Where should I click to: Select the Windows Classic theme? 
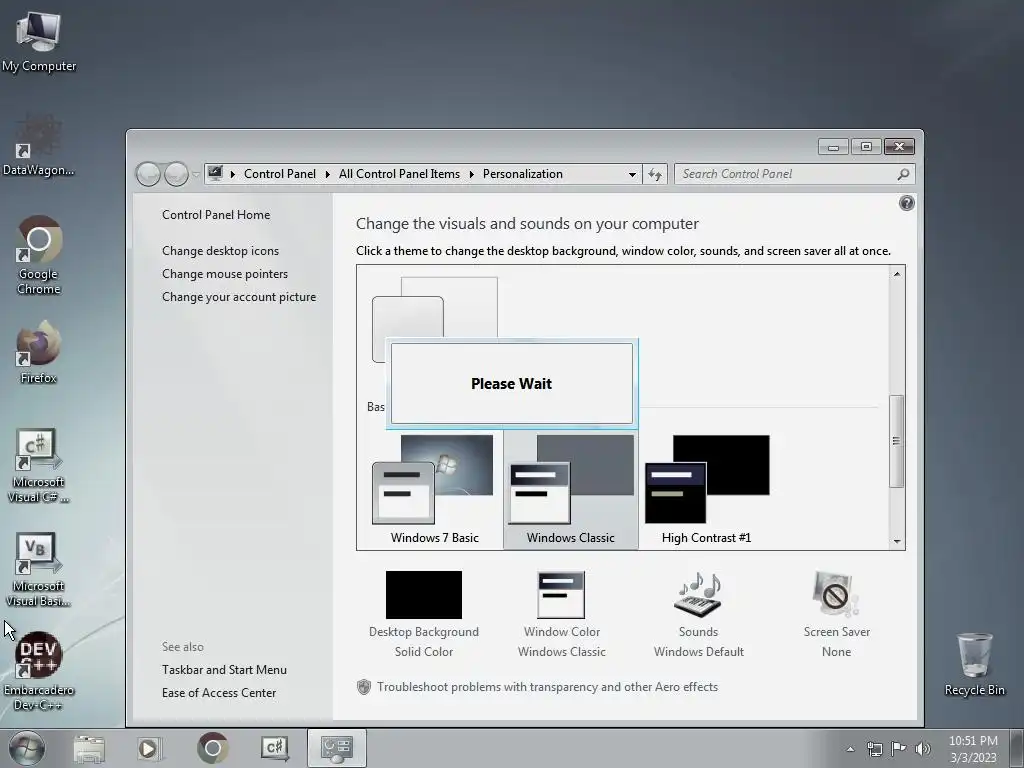tap(570, 490)
